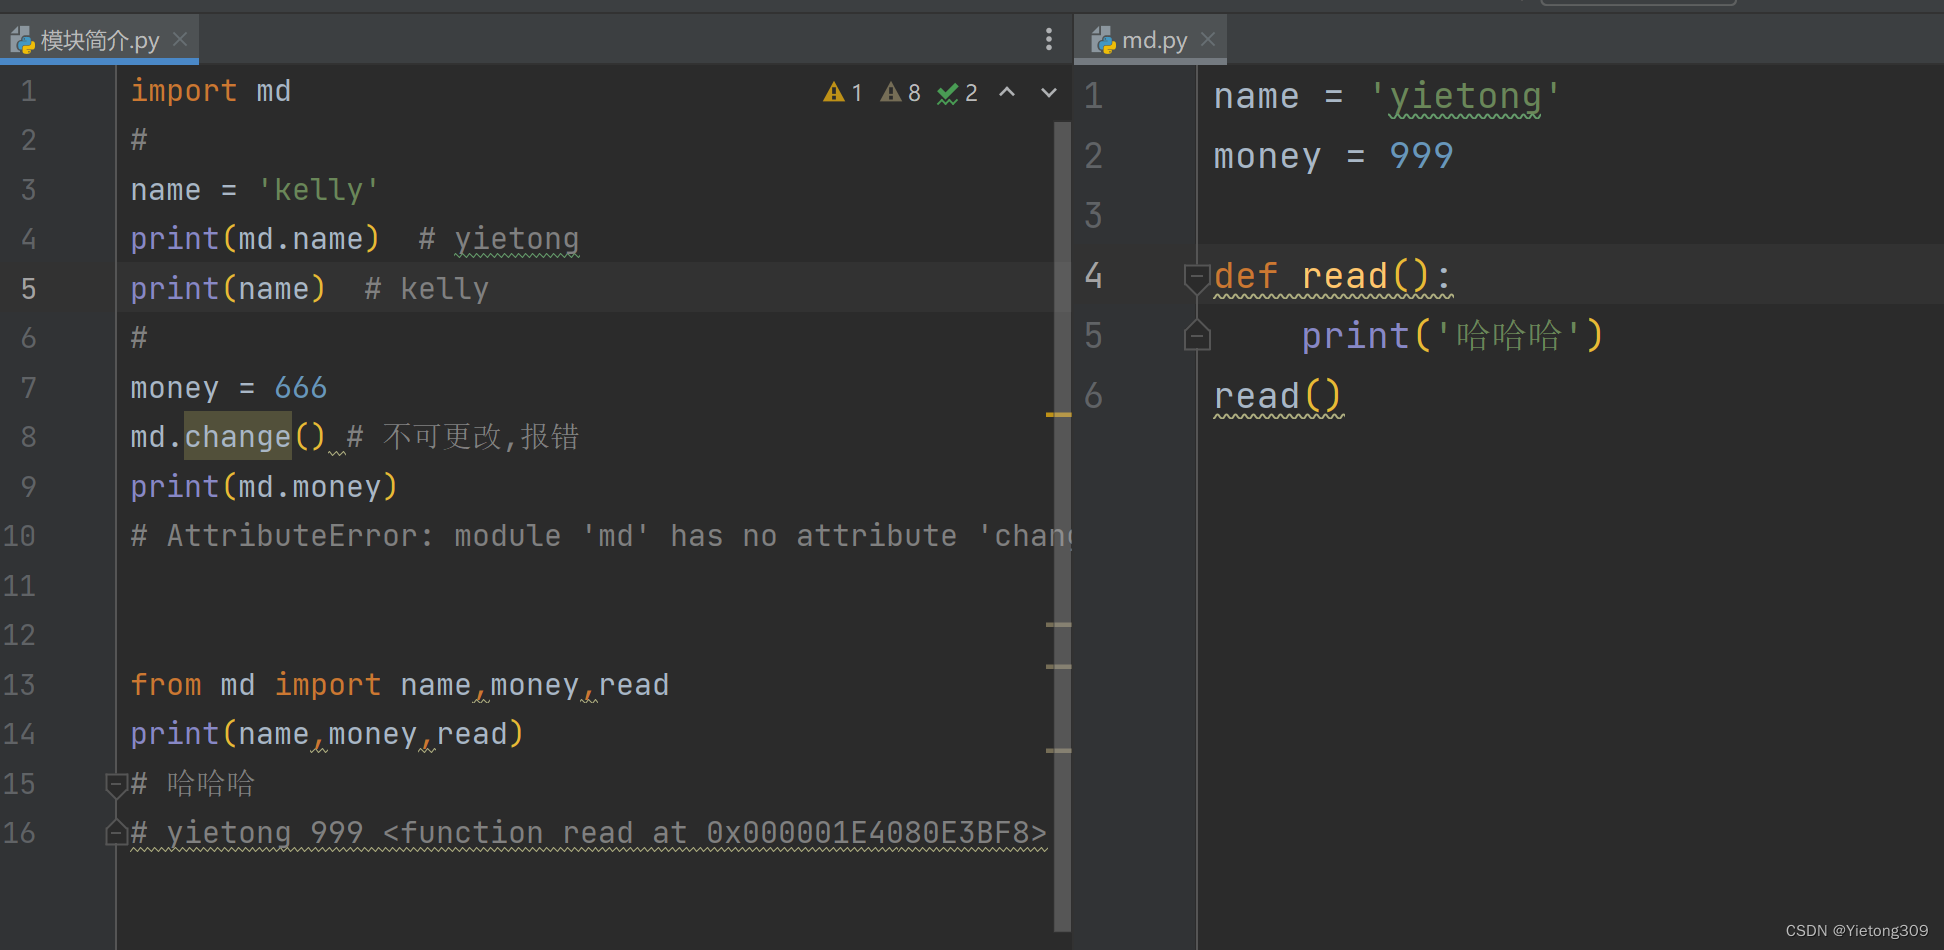1944x950 pixels.
Task: Click the green inspections checkmark showing 2
Action: tap(955, 92)
